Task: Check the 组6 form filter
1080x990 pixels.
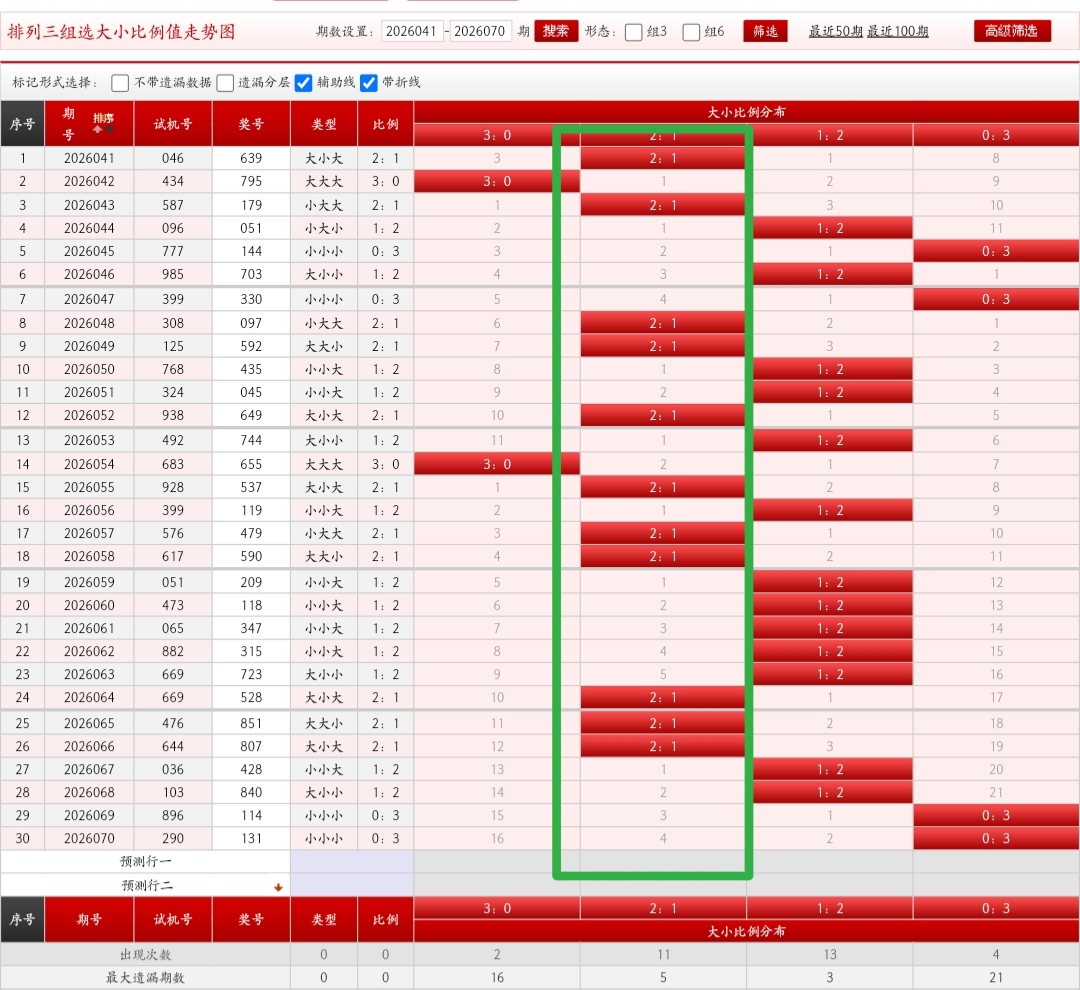Action: pyautogui.click(x=691, y=32)
